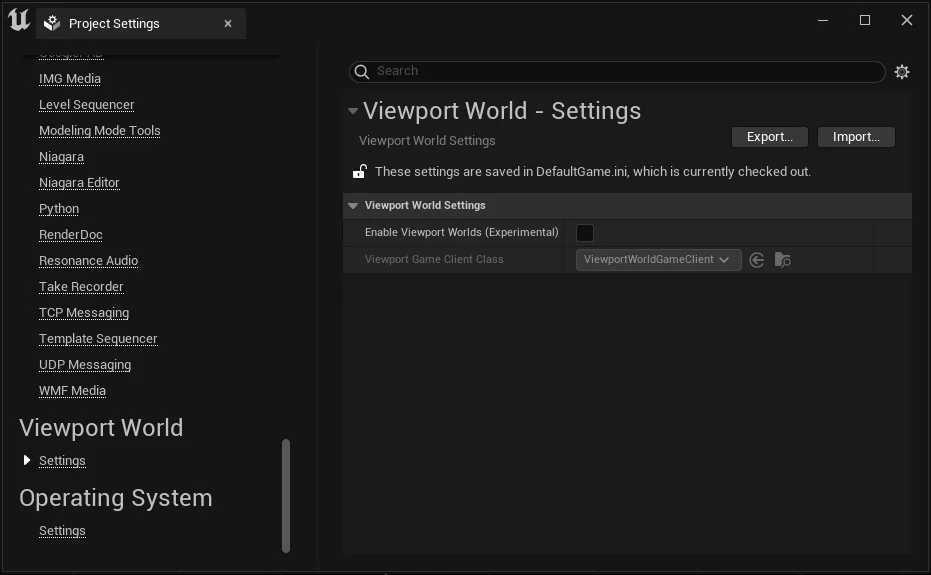Click the Viewport Game Client Class label
The height and width of the screenshot is (575, 931).
(434, 260)
